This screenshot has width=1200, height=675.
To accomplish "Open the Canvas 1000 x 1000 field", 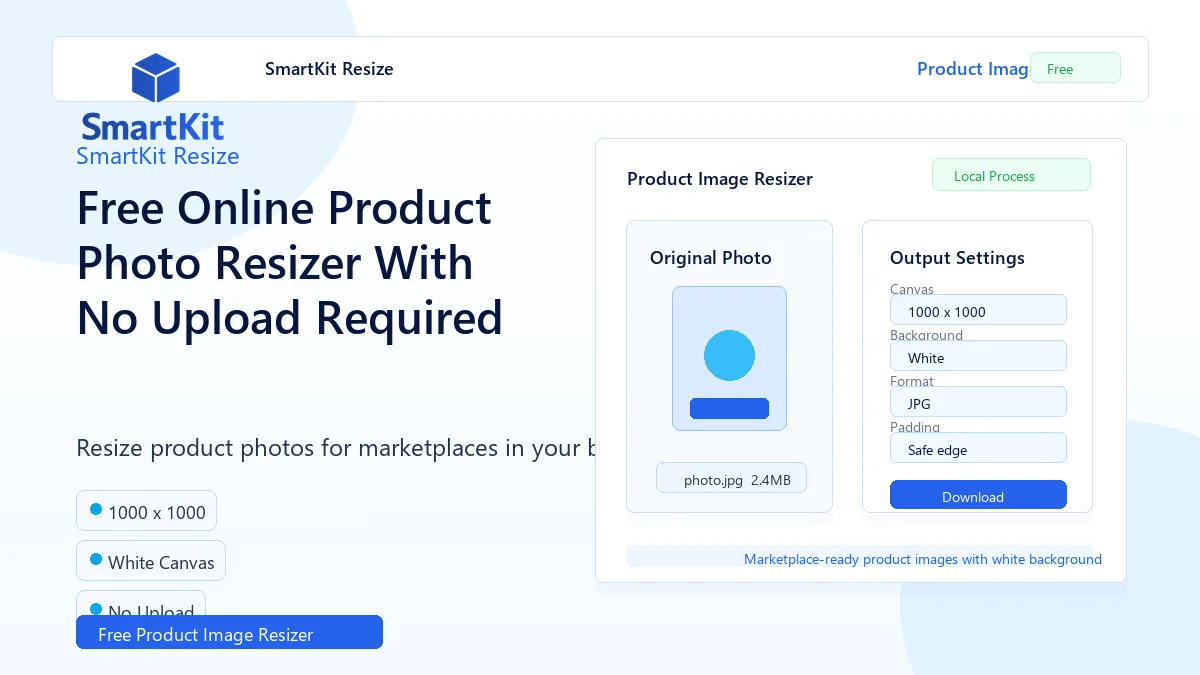I will pos(978,310).
